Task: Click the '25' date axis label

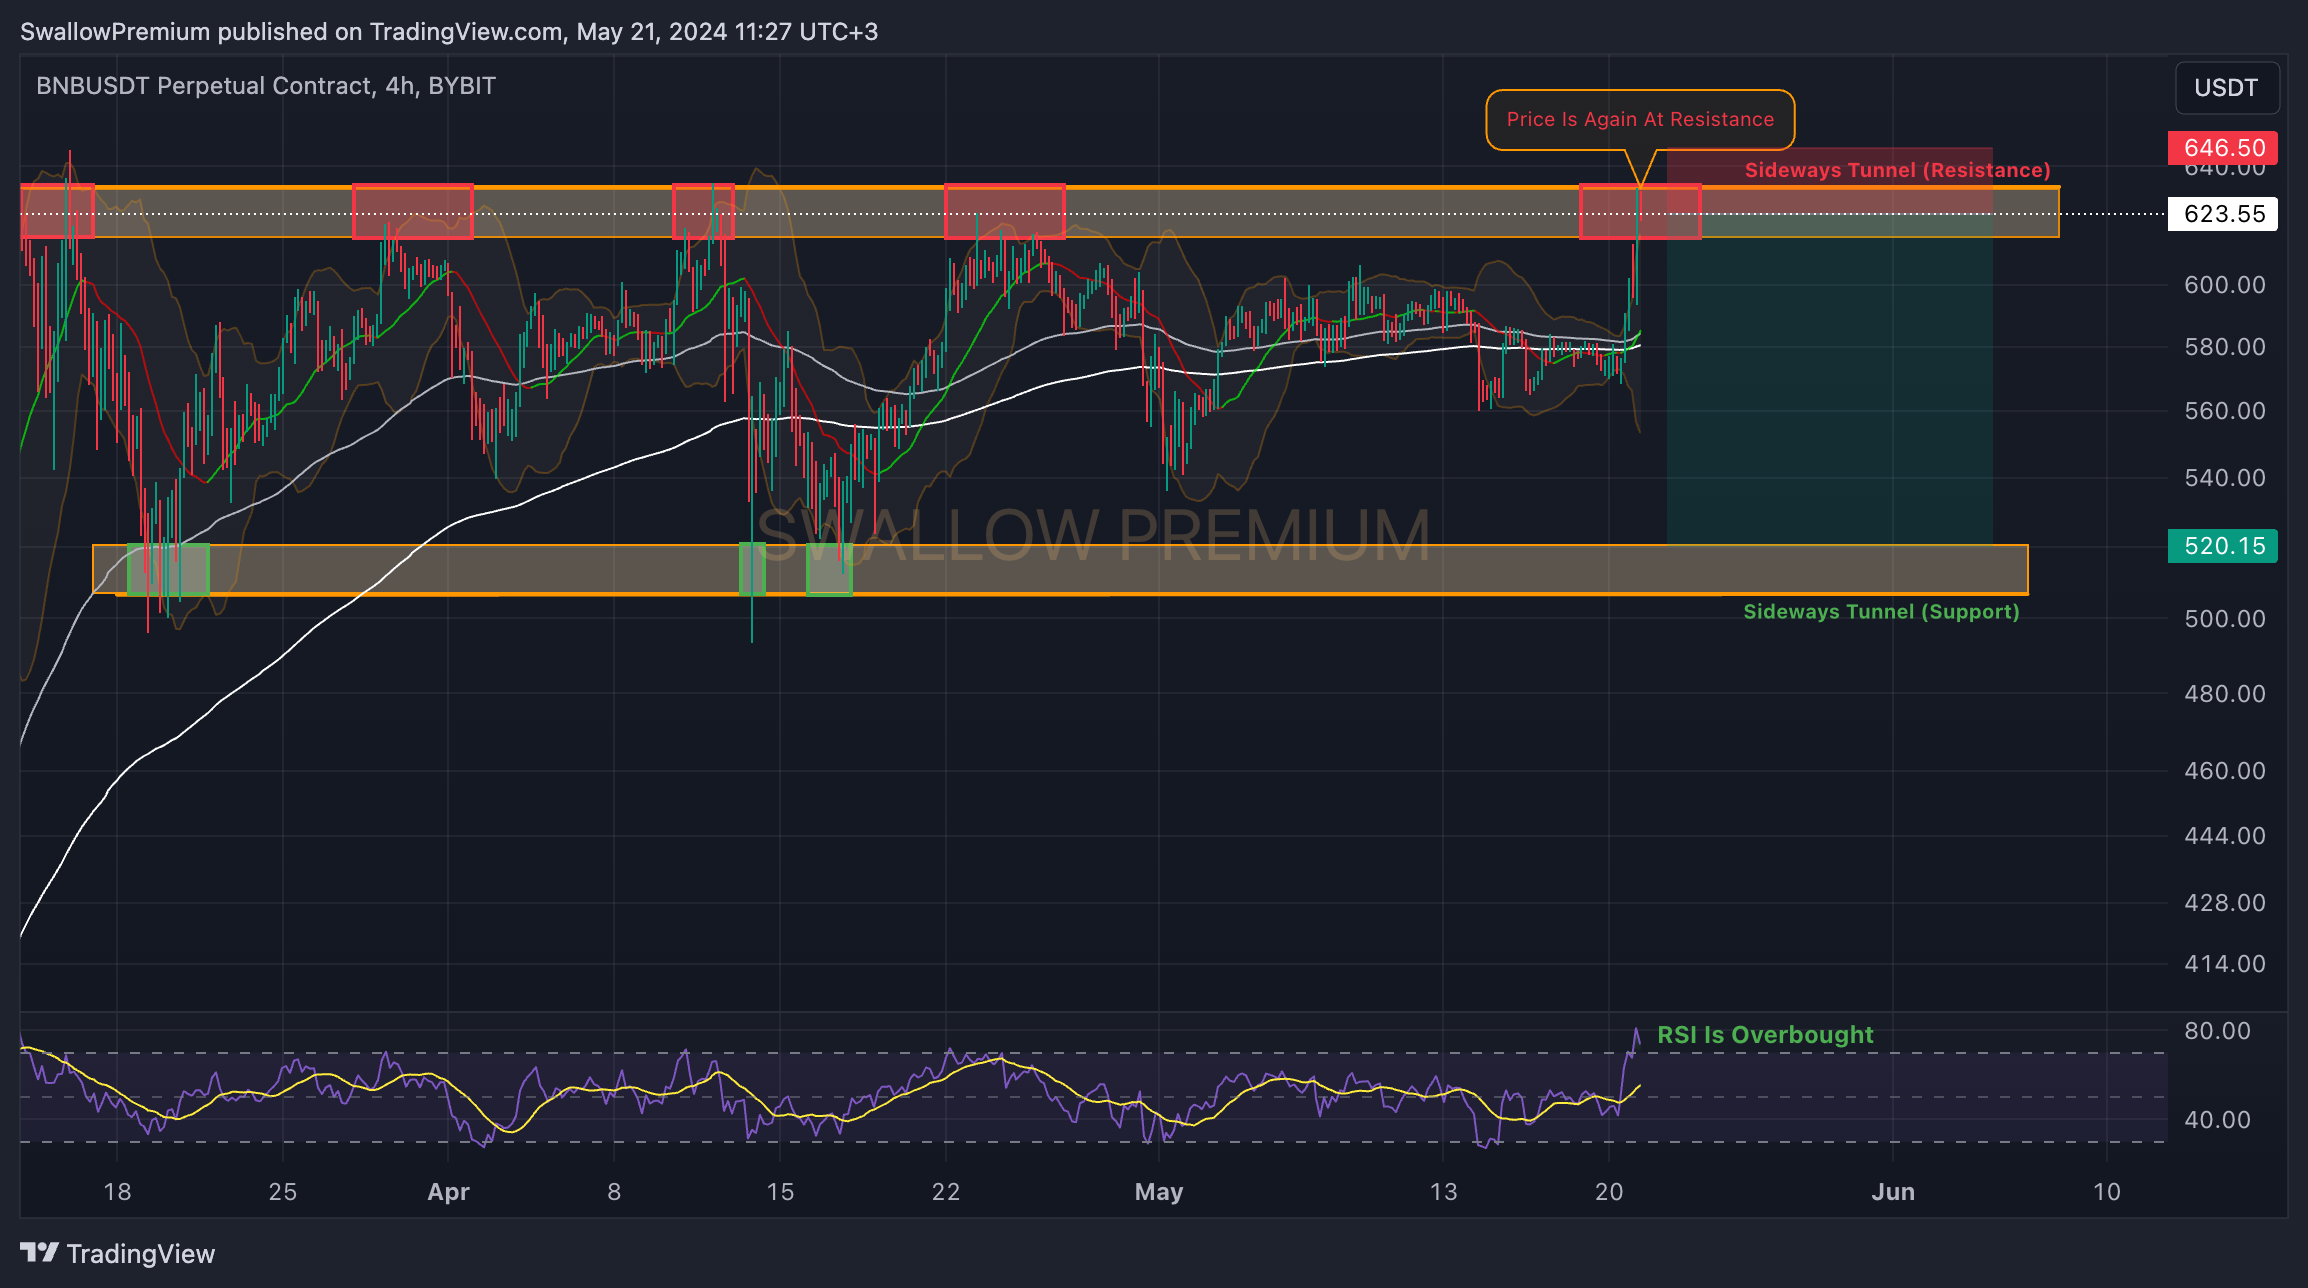Action: point(283,1192)
